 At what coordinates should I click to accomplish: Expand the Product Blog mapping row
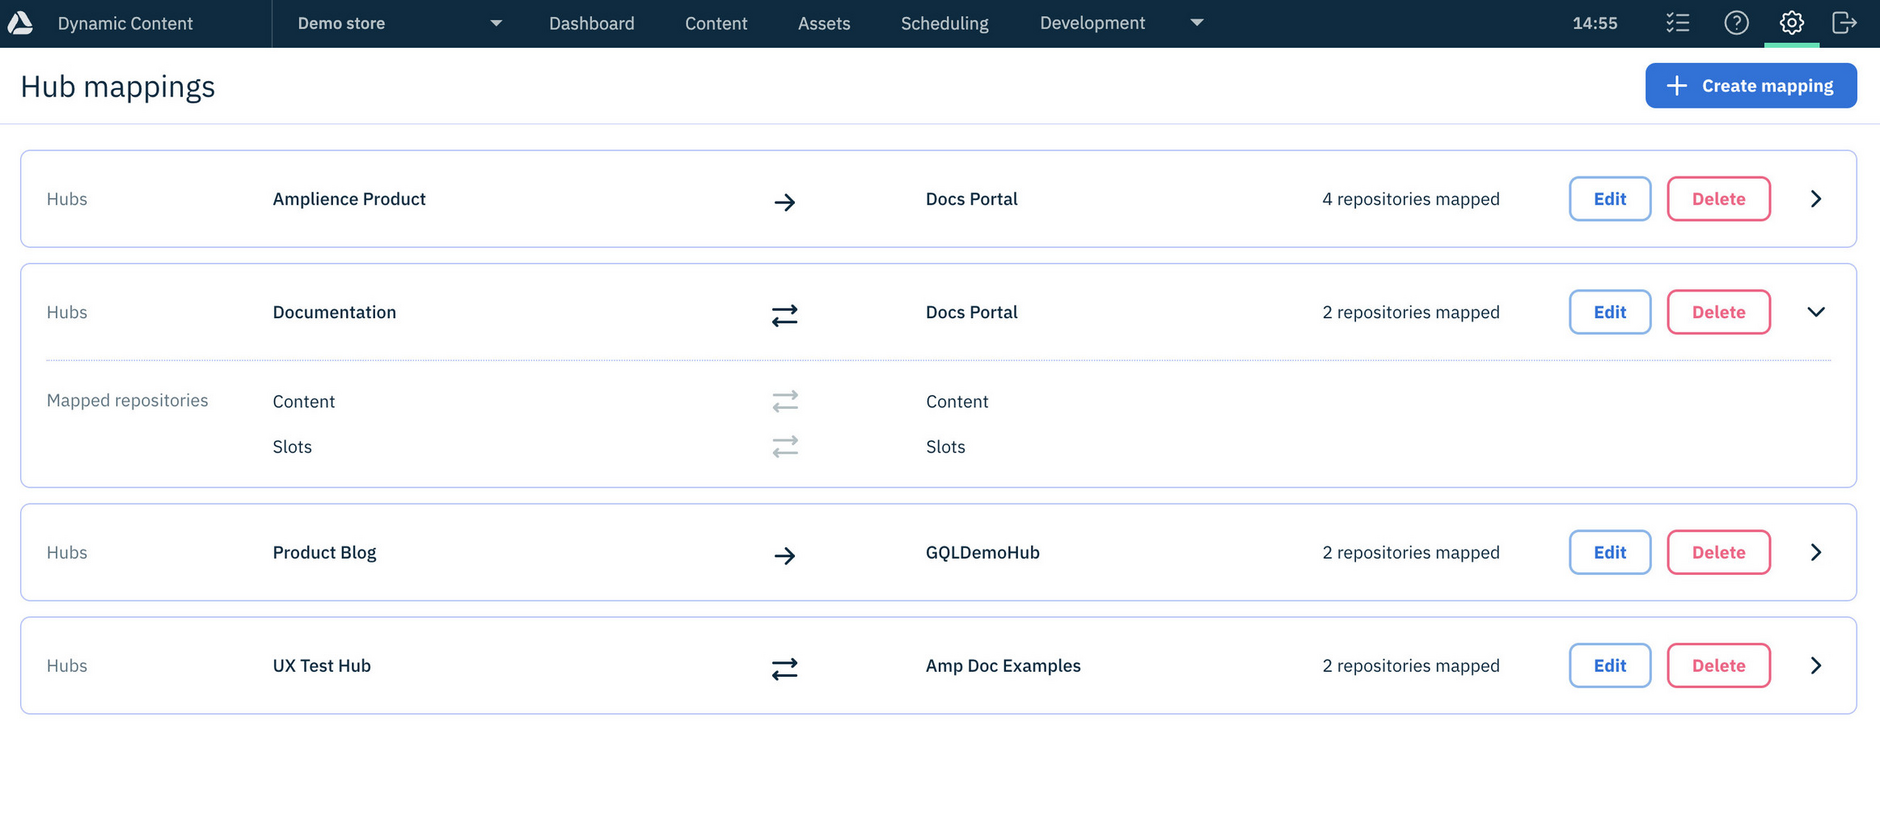click(1816, 552)
